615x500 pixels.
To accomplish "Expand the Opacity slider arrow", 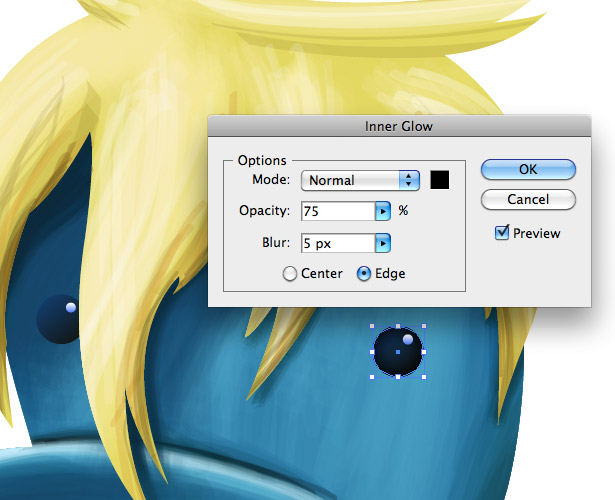I will point(383,211).
